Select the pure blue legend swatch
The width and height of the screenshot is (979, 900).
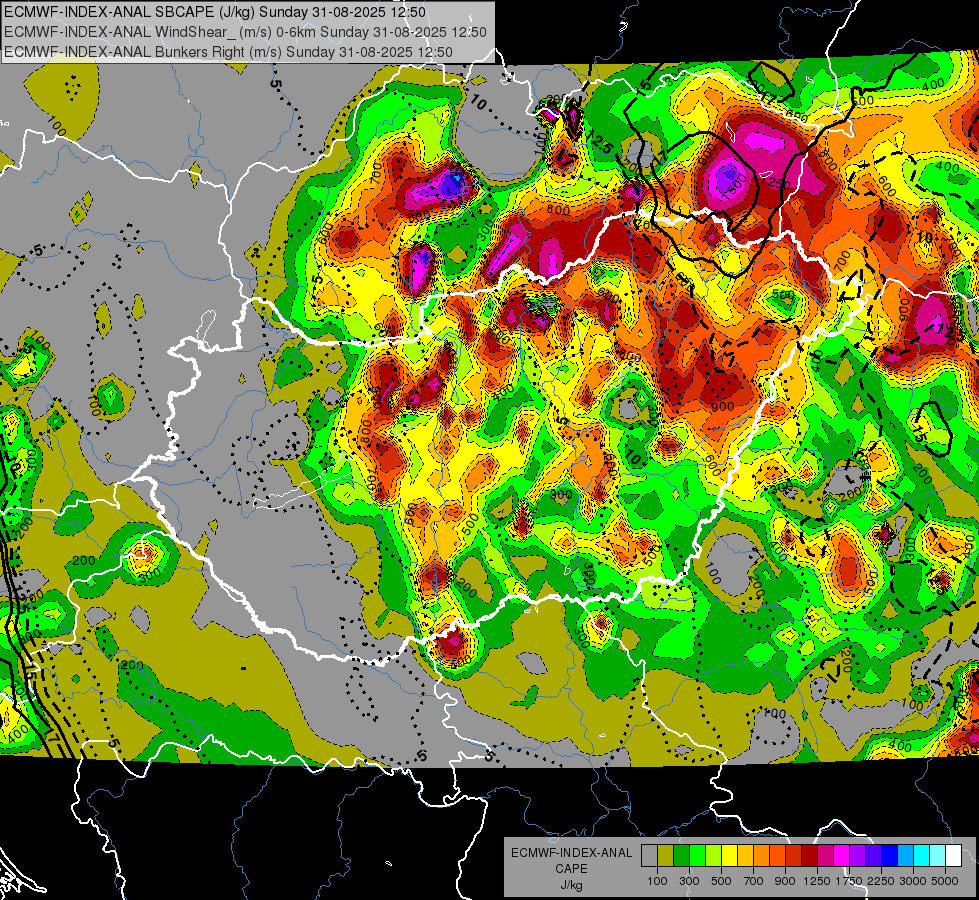pyautogui.click(x=890, y=856)
